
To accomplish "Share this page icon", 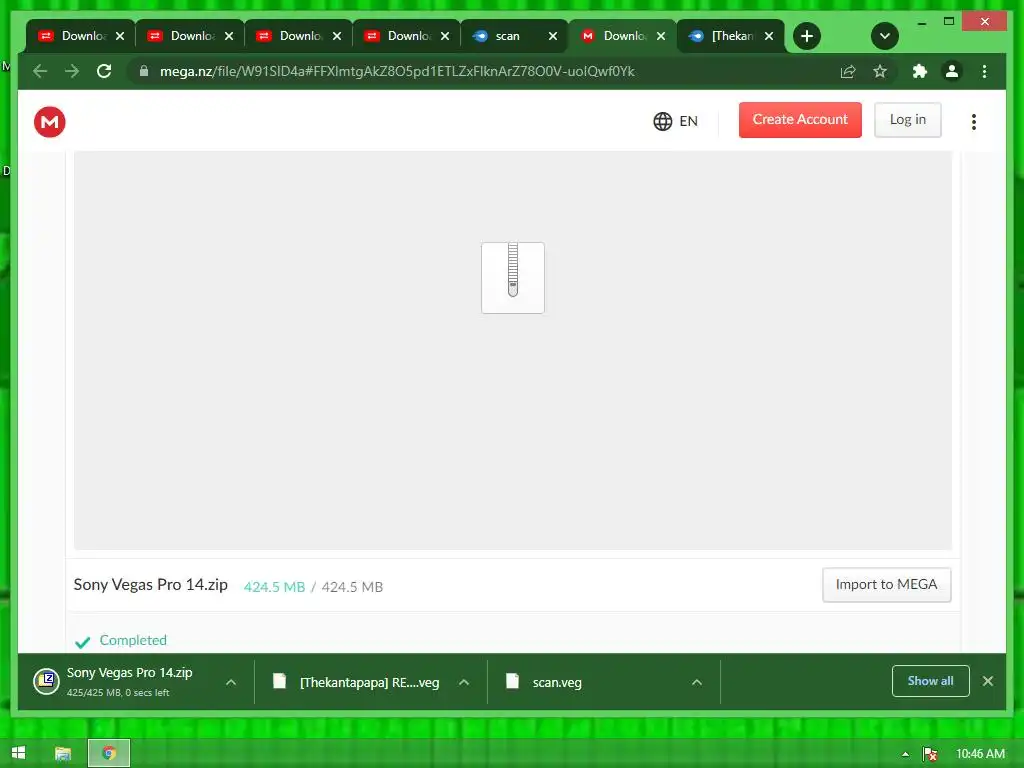I will tap(848, 71).
